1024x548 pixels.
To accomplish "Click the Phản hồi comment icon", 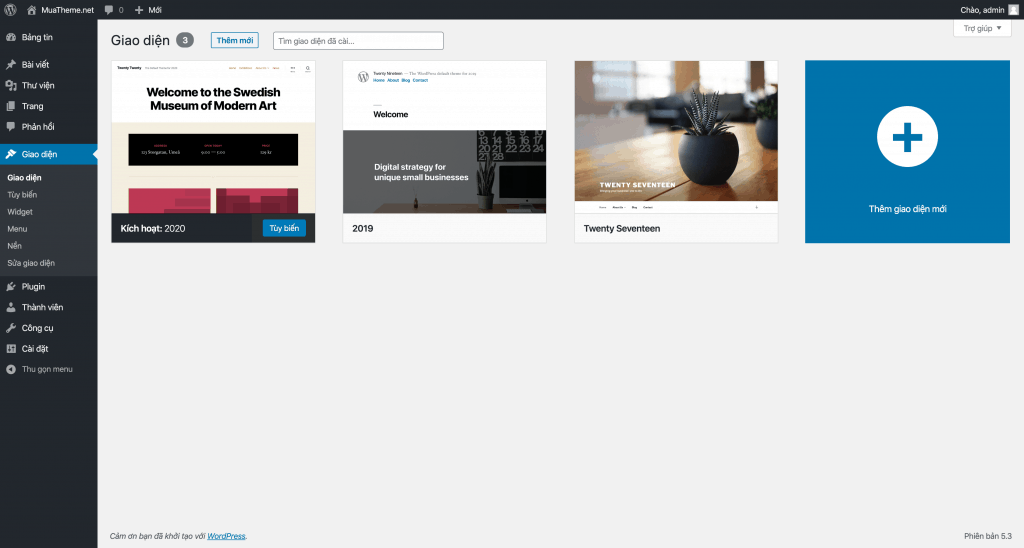I will tap(11, 127).
